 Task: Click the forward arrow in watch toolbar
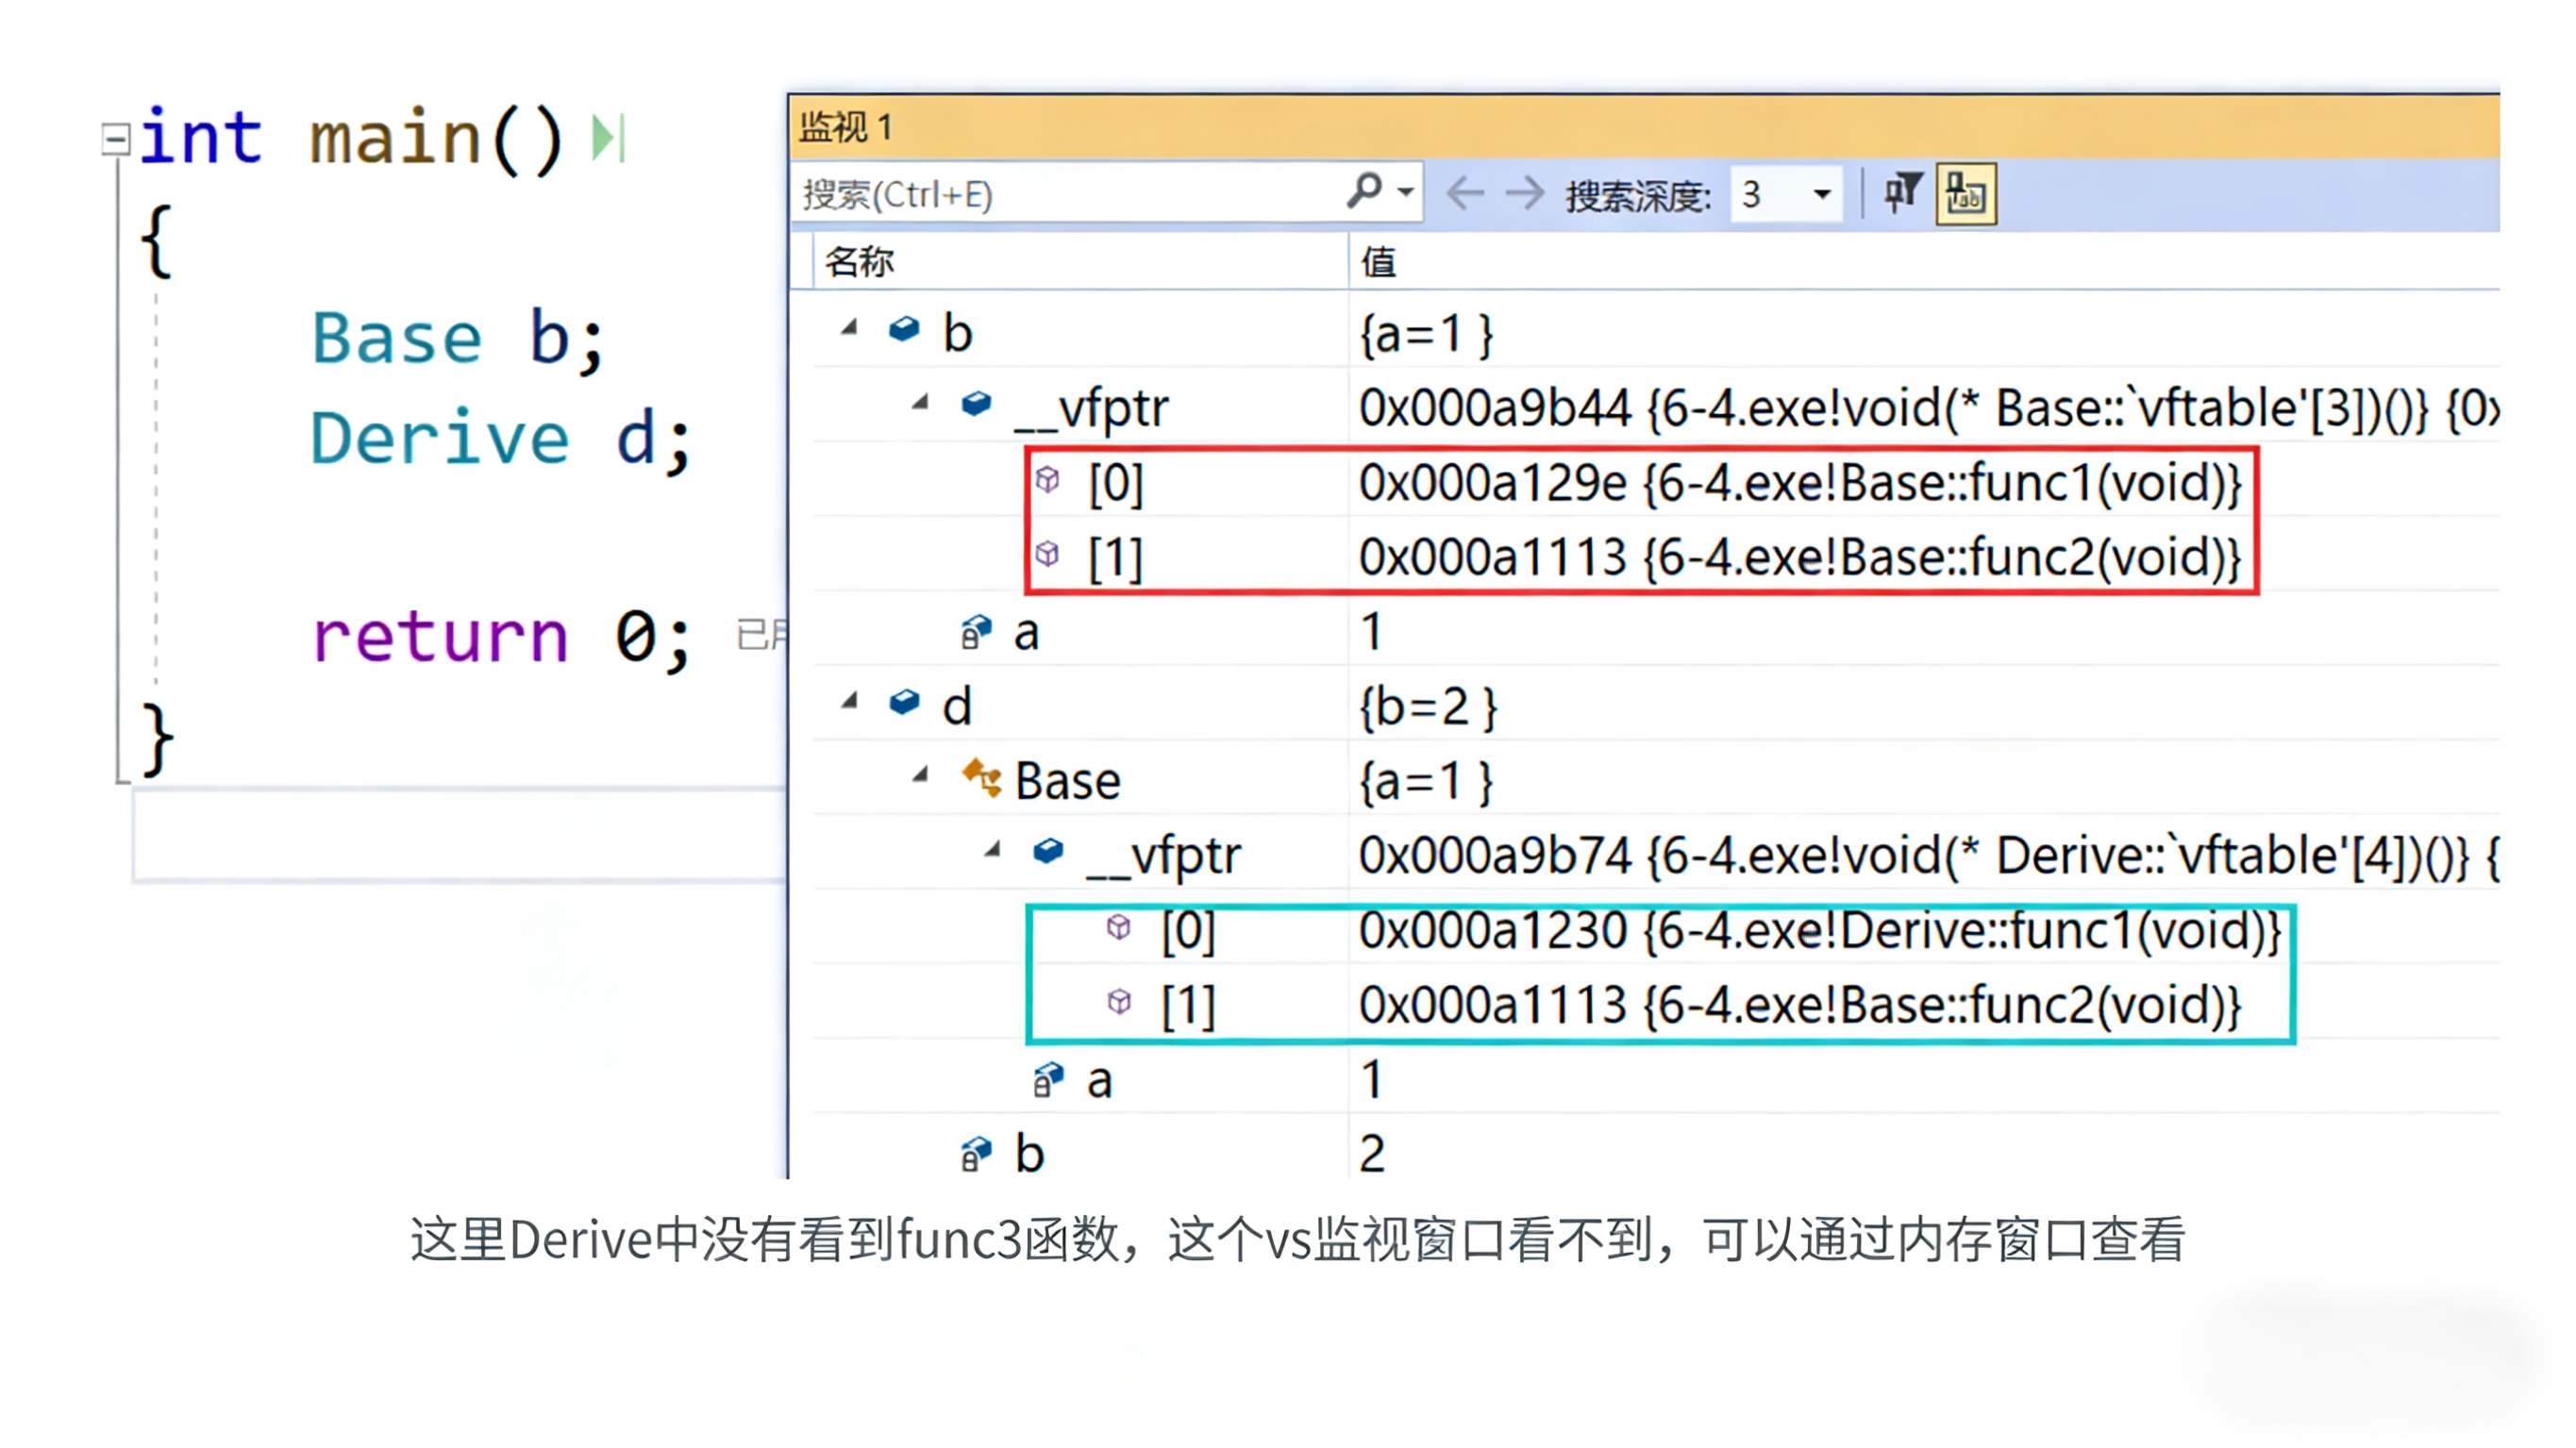pyautogui.click(x=1525, y=193)
